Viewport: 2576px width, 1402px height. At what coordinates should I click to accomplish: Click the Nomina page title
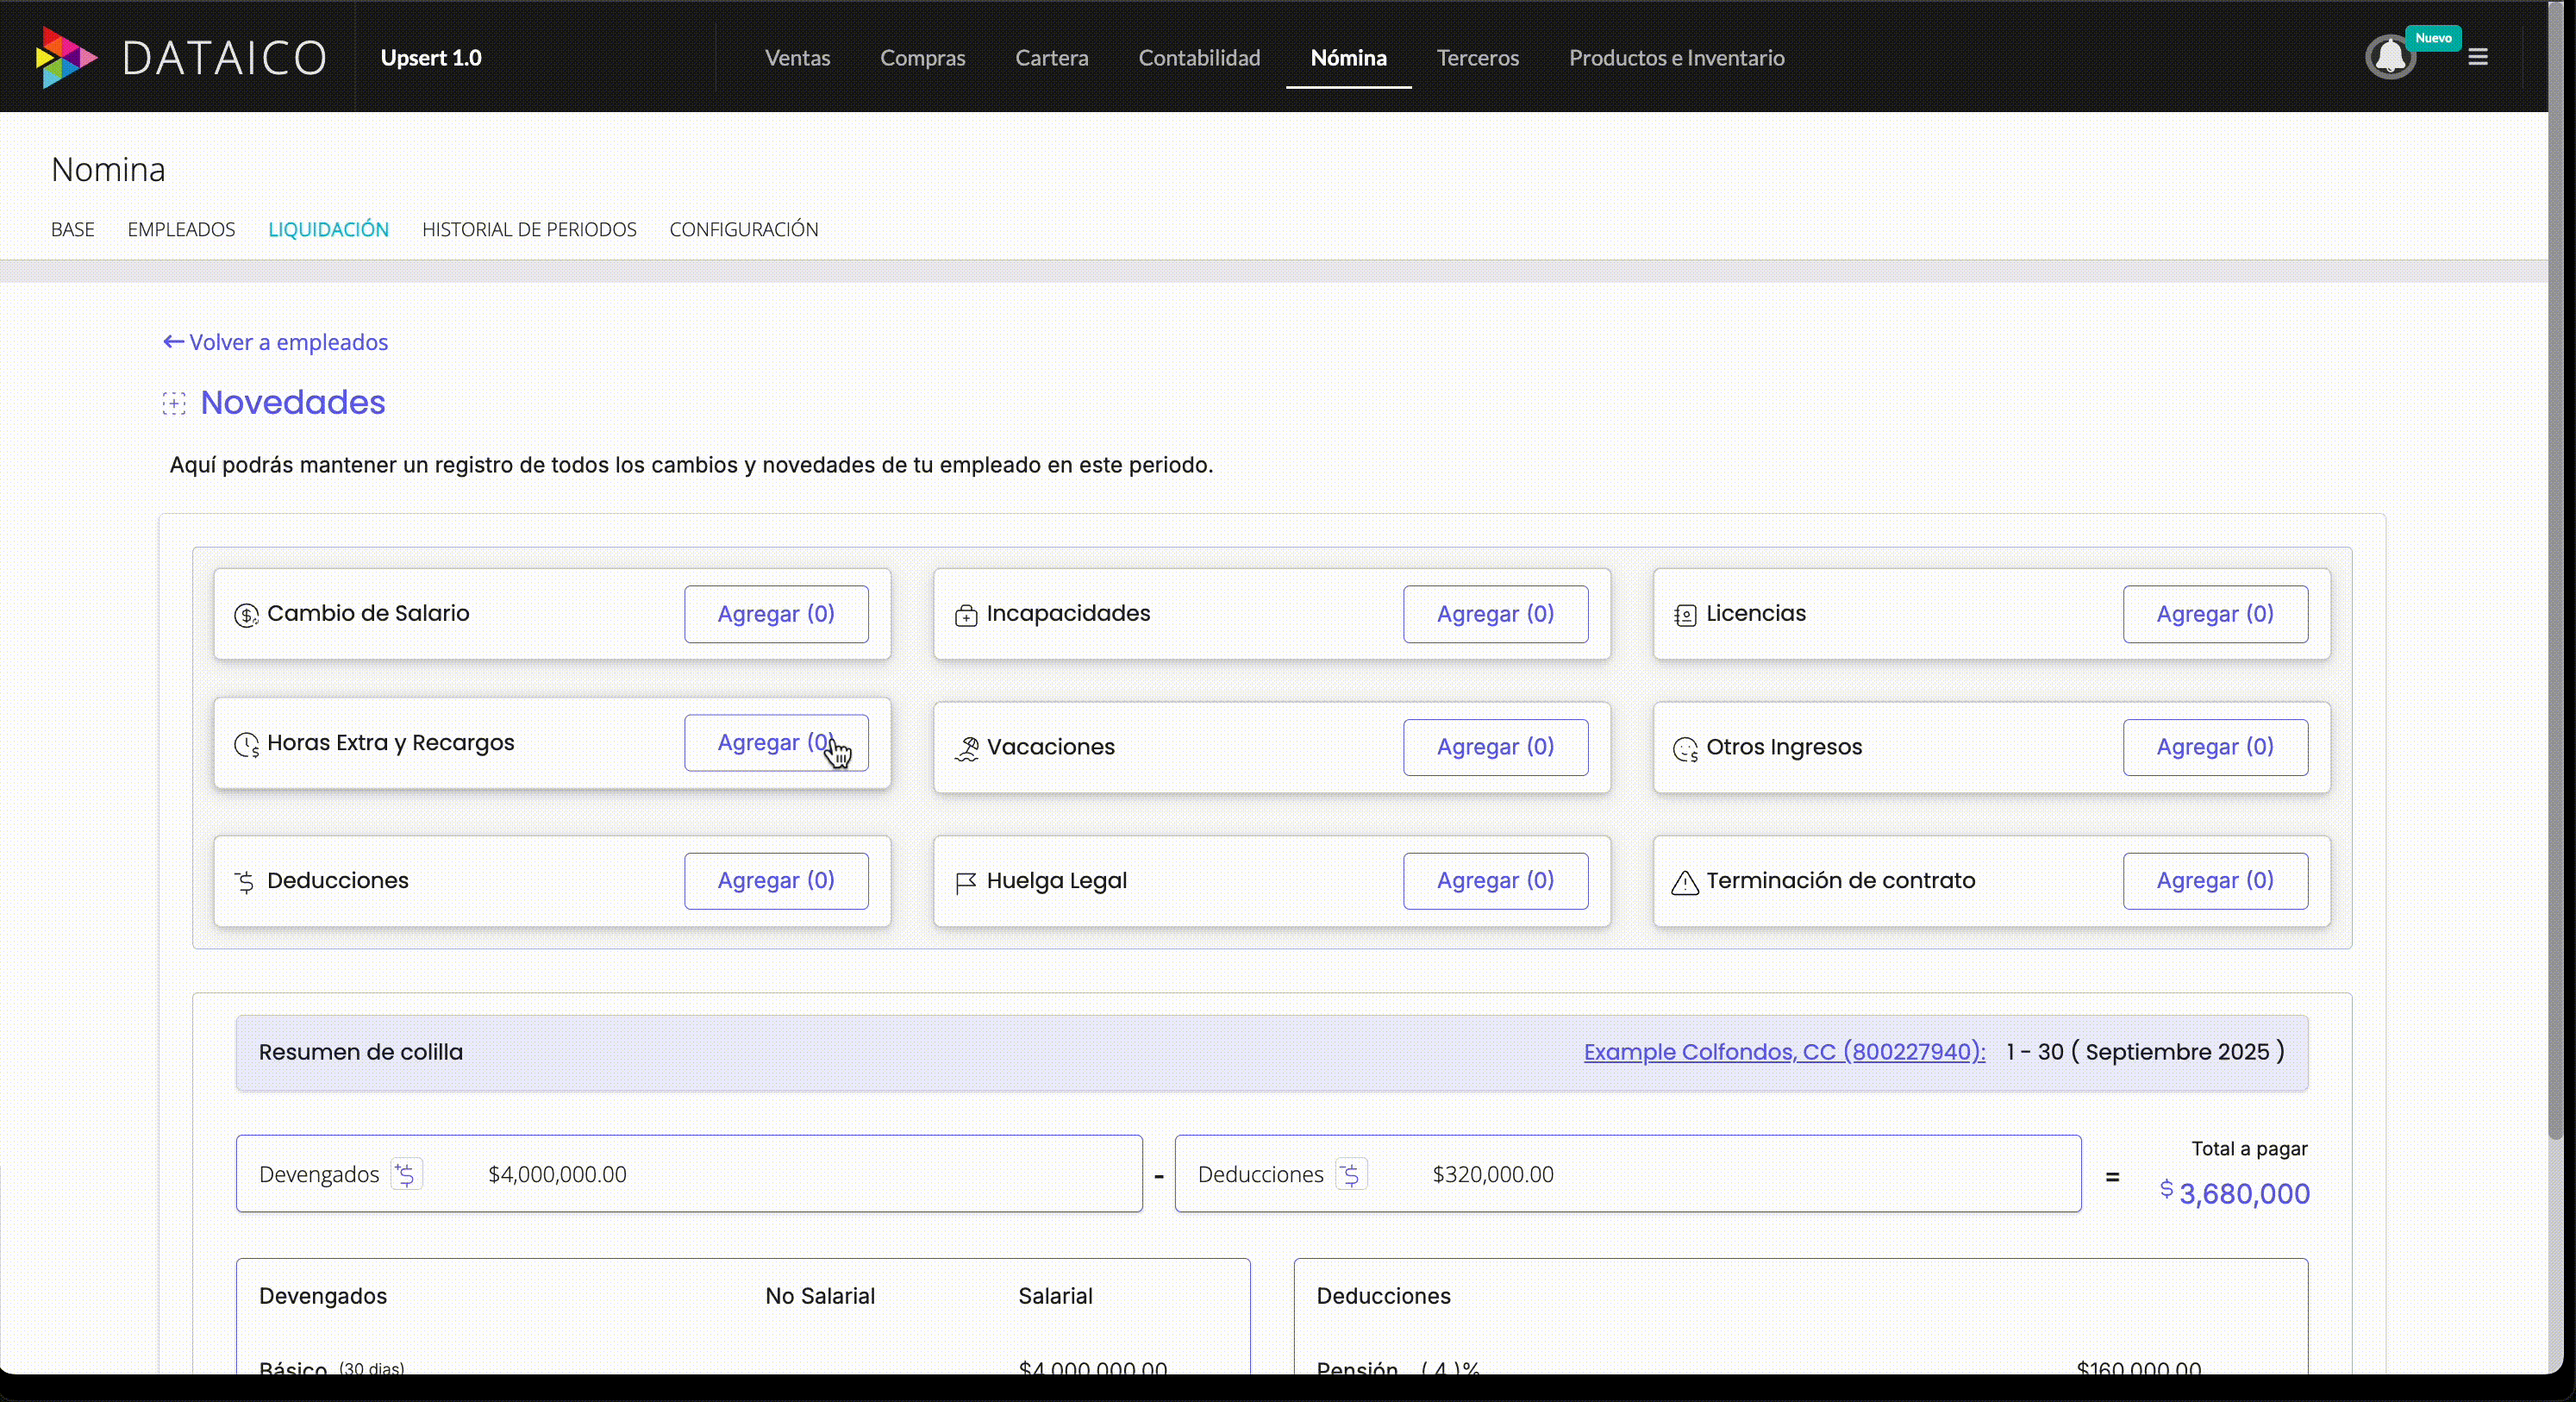pyautogui.click(x=108, y=170)
